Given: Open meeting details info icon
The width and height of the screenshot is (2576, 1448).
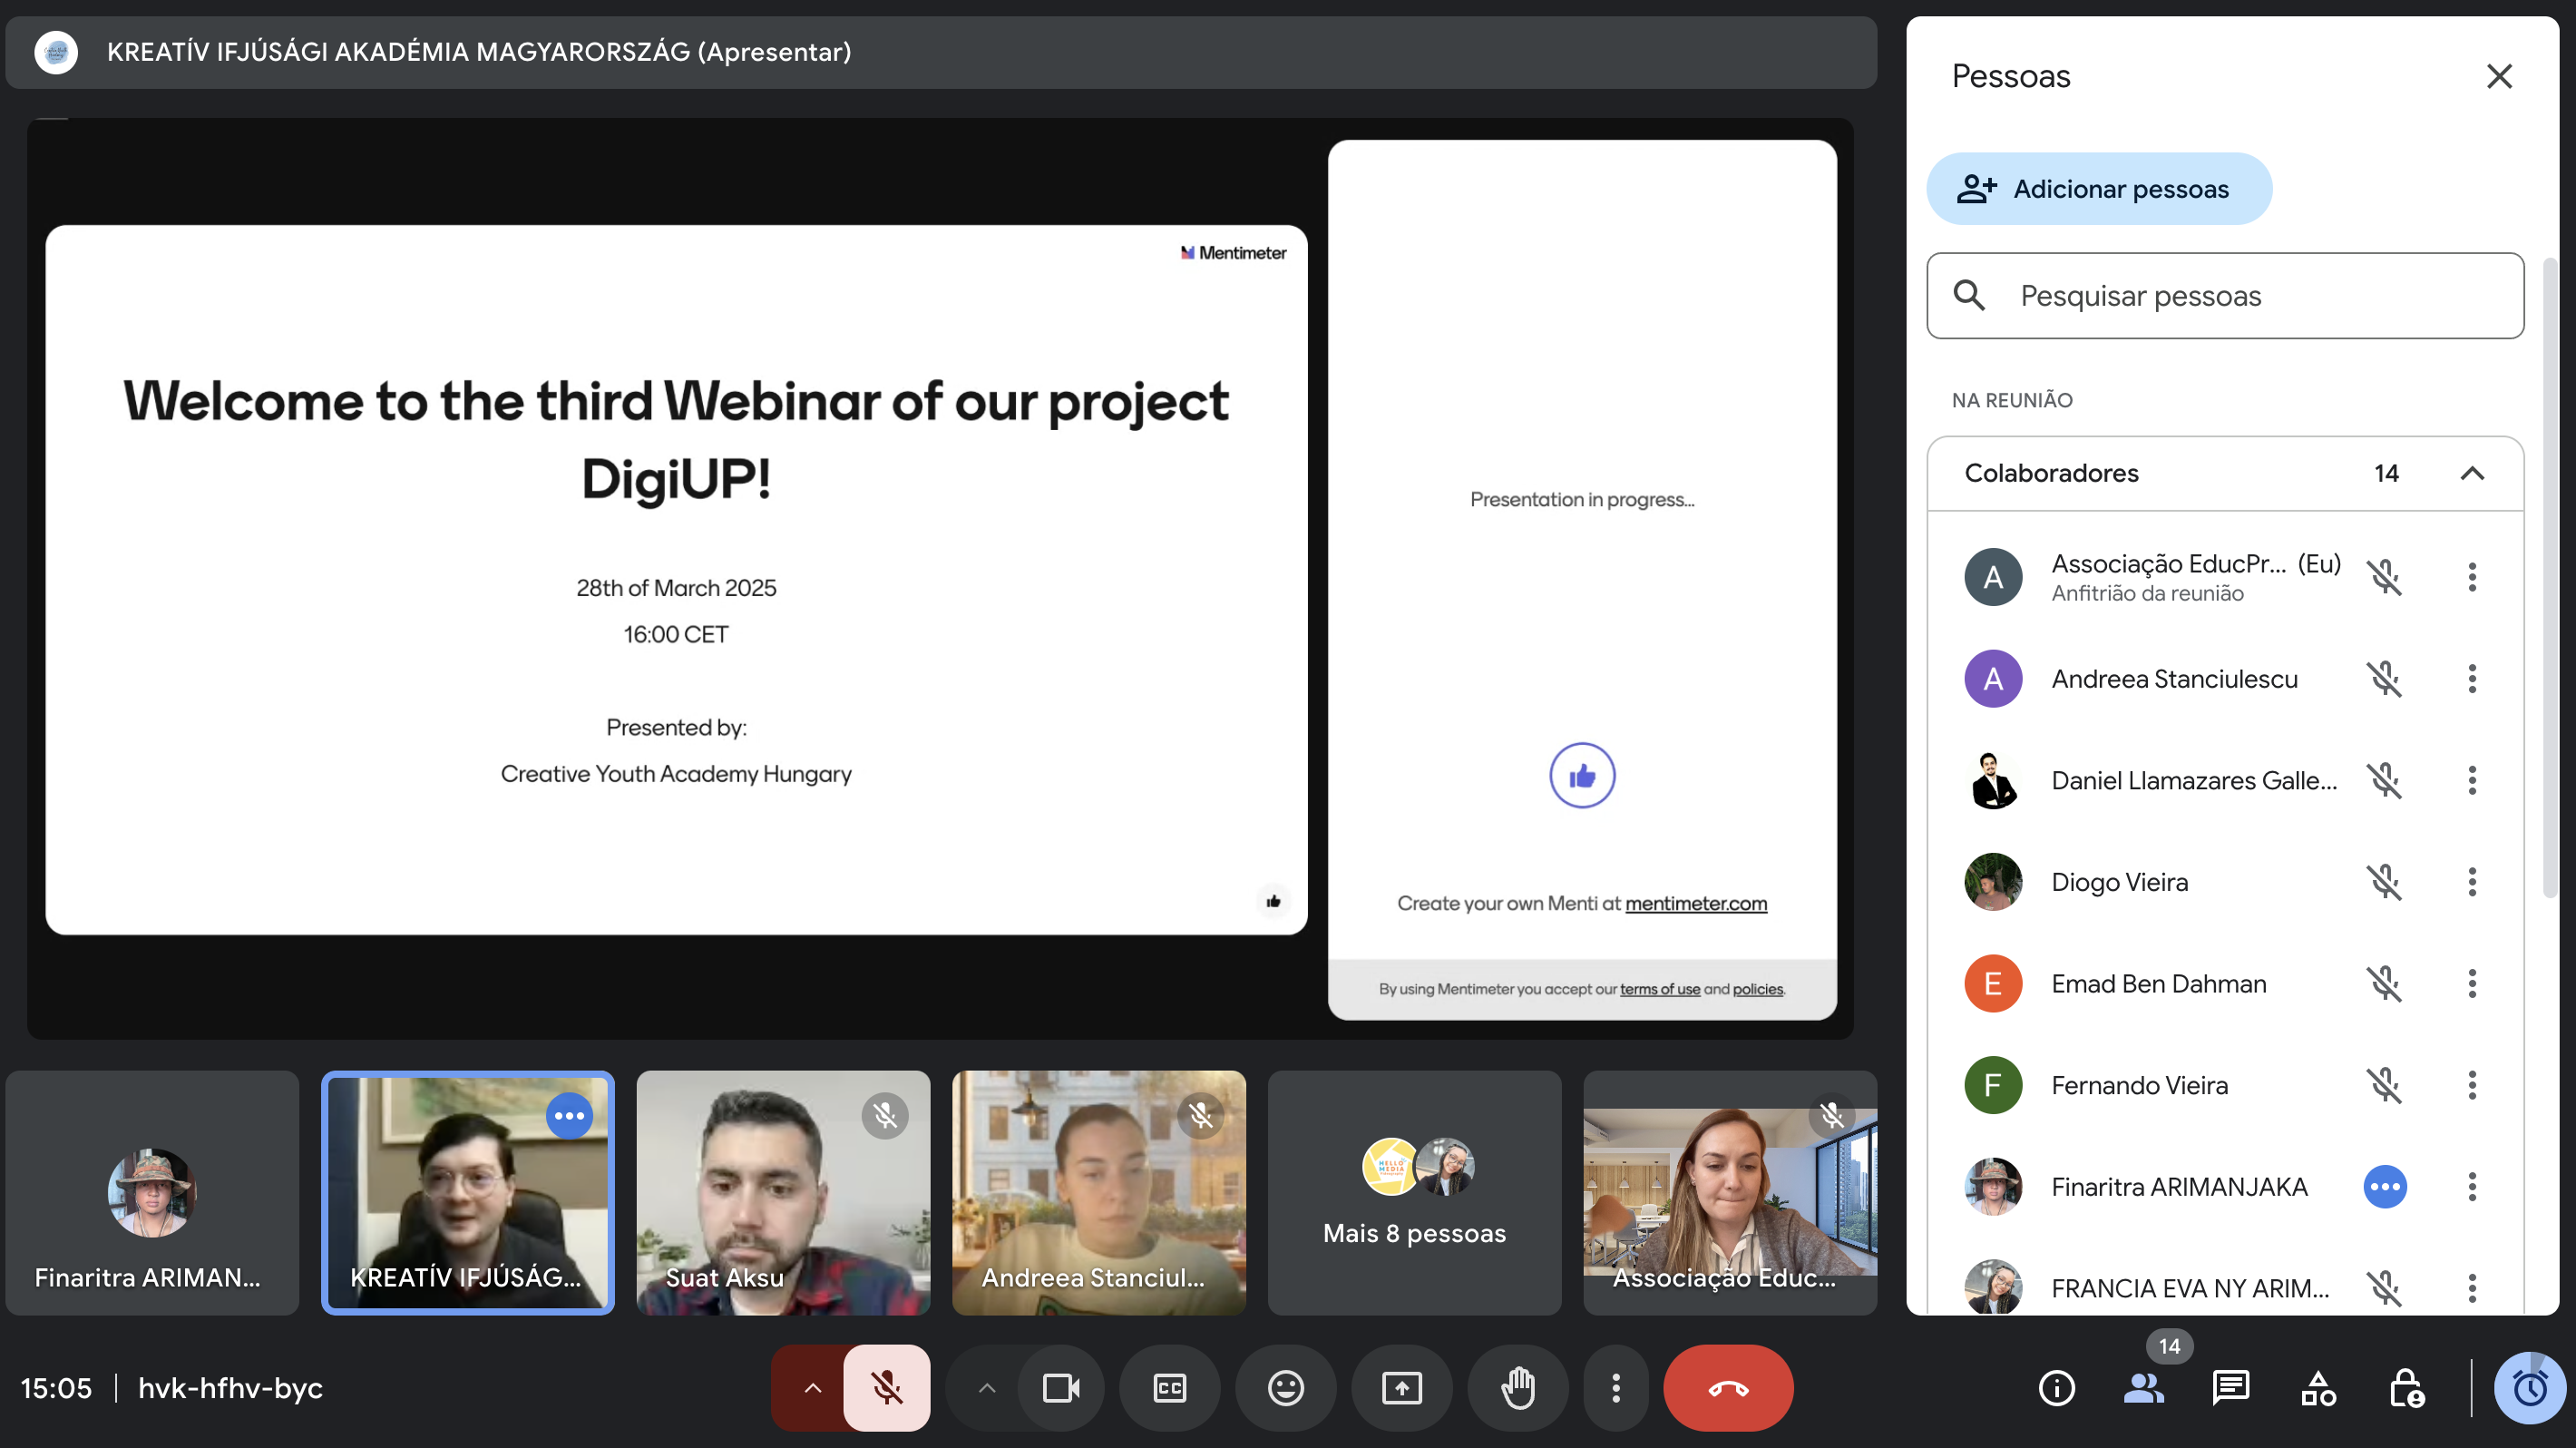Looking at the screenshot, I should (x=2056, y=1387).
